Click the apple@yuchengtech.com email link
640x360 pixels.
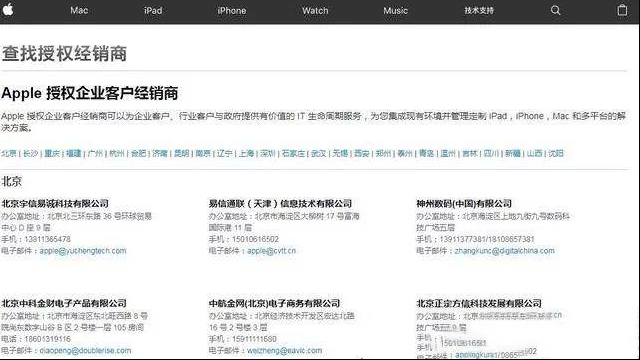(83, 251)
